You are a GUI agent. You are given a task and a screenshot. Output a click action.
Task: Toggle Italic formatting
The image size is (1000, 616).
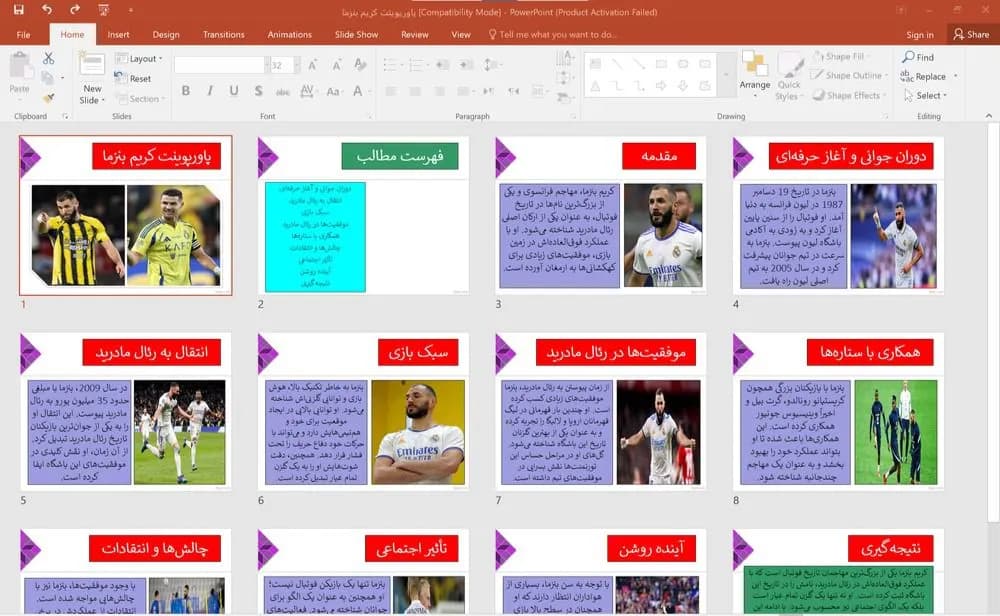click(x=210, y=91)
